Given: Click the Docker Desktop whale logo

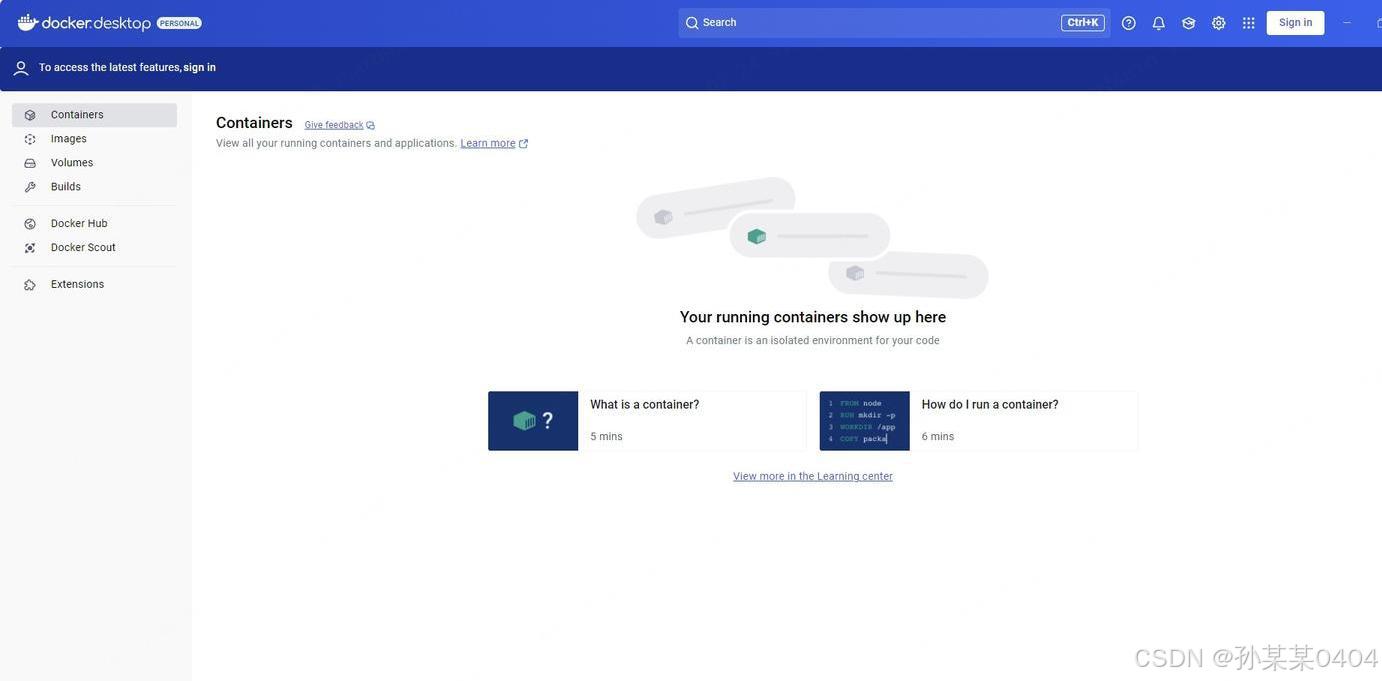Looking at the screenshot, I should pyautogui.click(x=28, y=22).
